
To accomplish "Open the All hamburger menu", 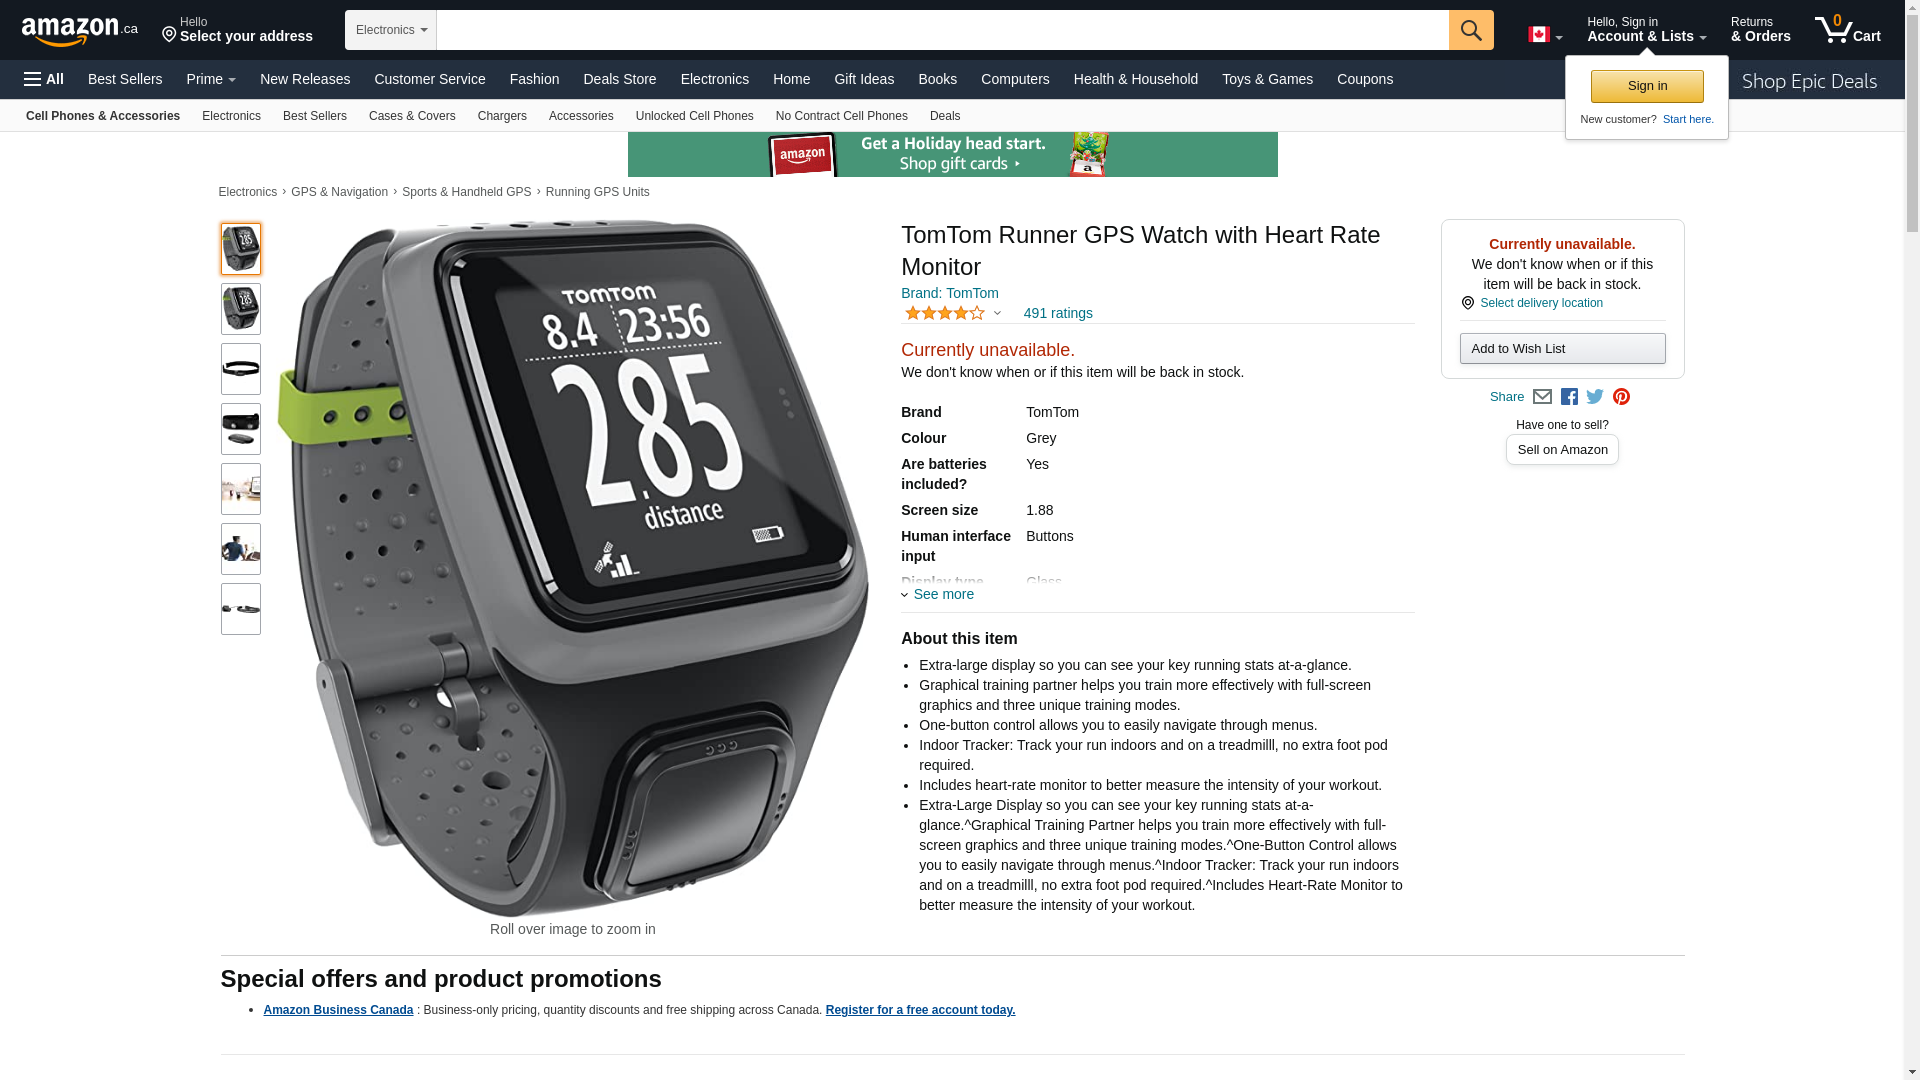I will pos(44,79).
